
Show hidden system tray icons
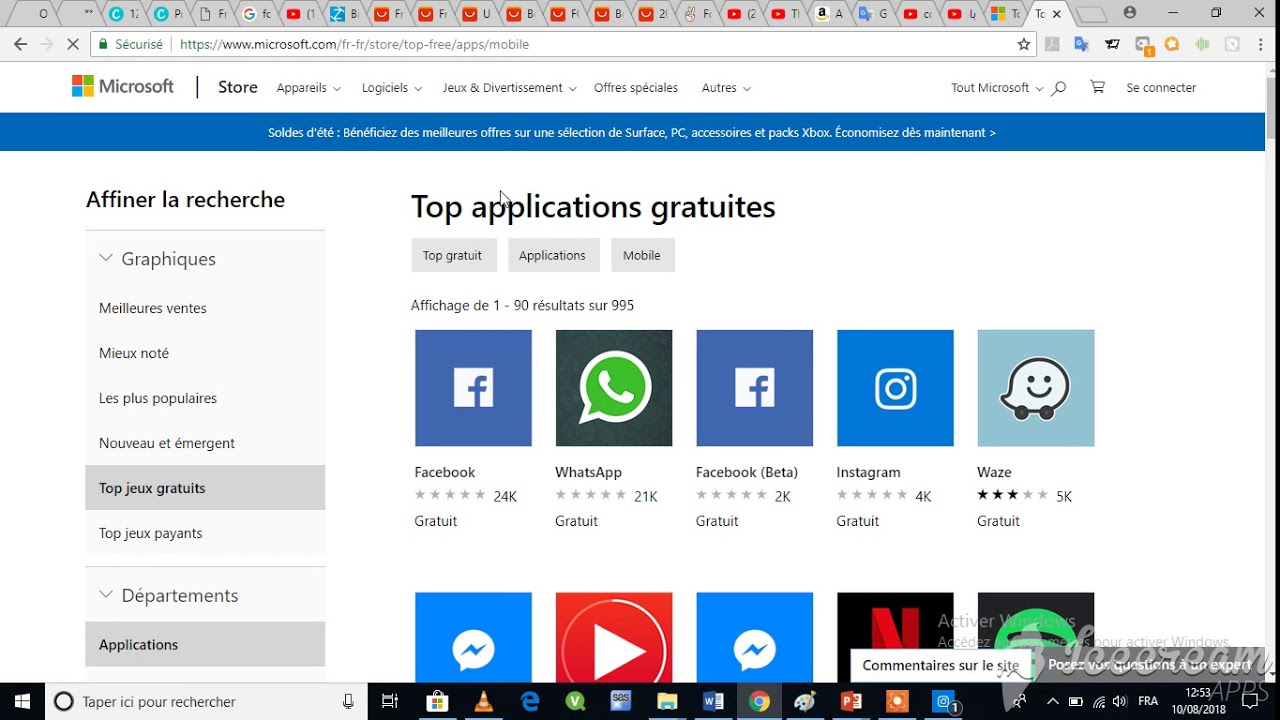(1052, 702)
